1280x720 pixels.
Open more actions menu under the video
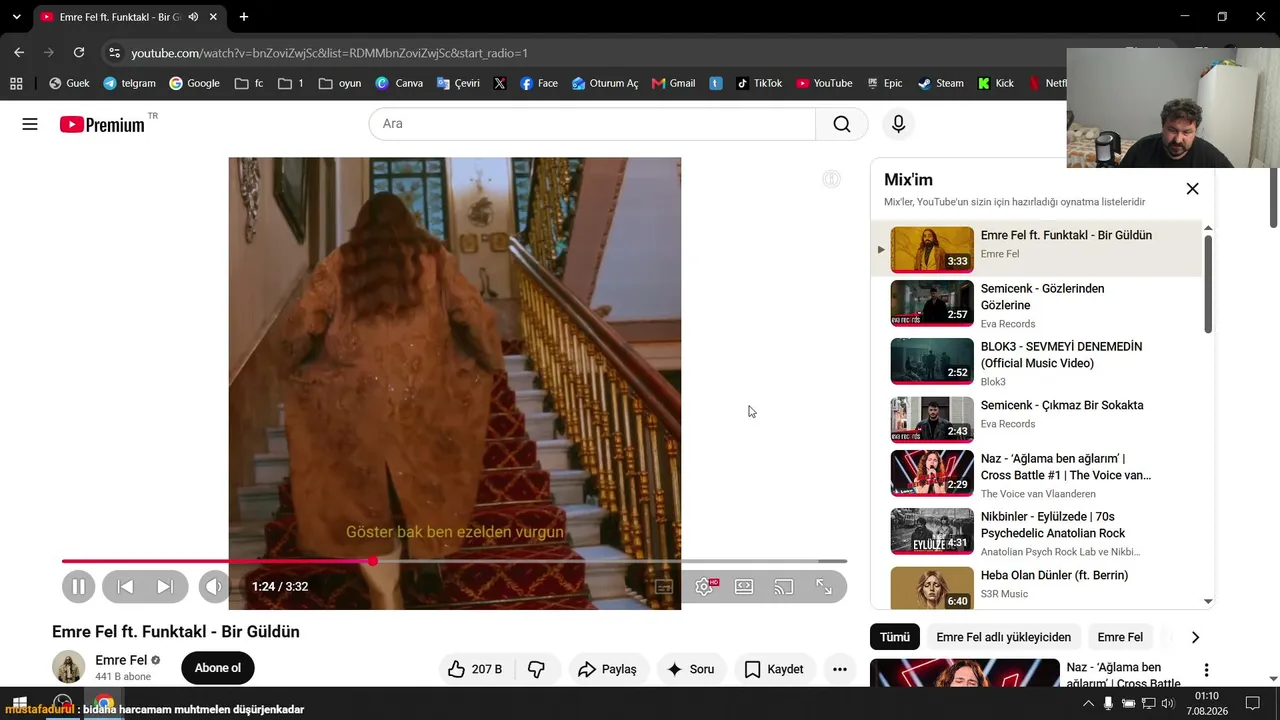click(840, 669)
